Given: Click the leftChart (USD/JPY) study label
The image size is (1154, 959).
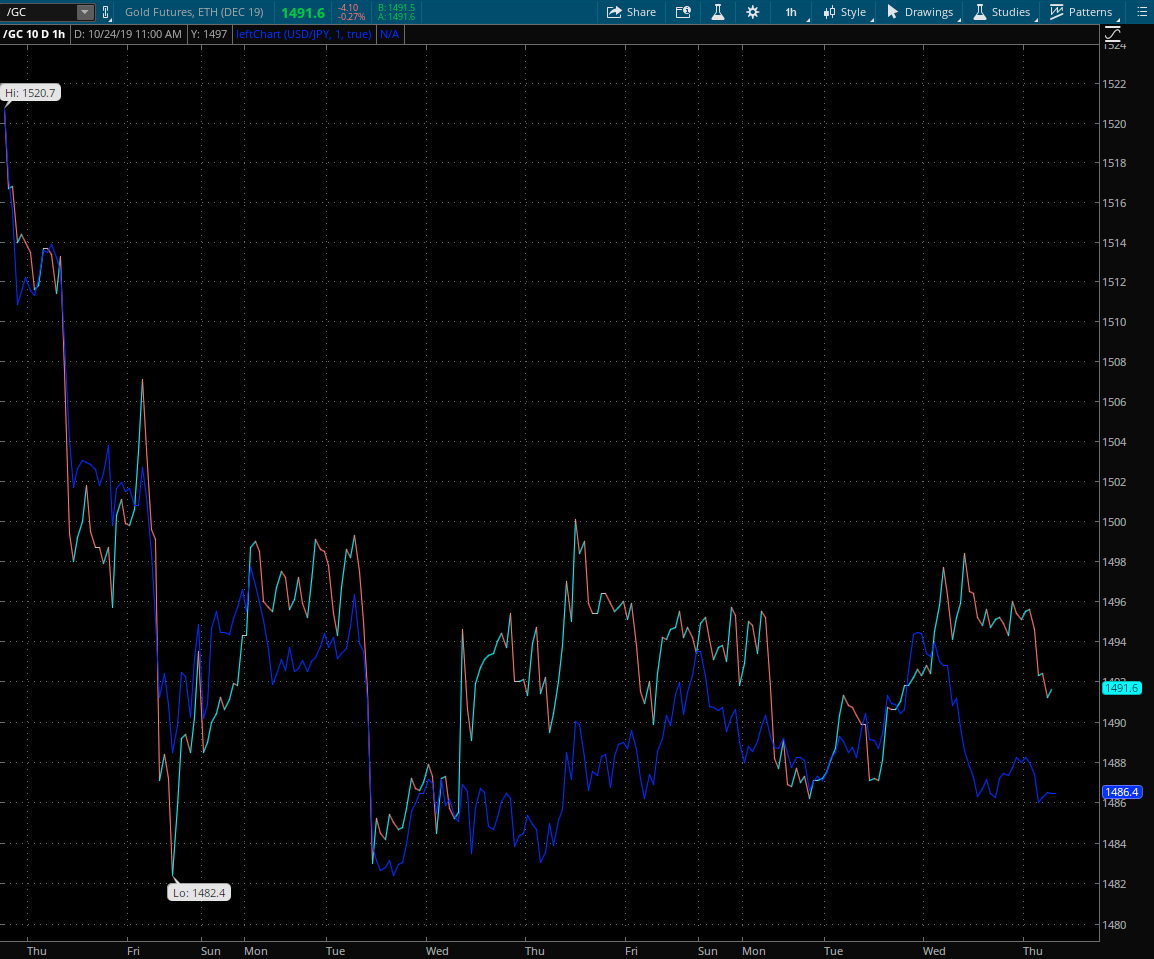Looking at the screenshot, I should (x=304, y=34).
